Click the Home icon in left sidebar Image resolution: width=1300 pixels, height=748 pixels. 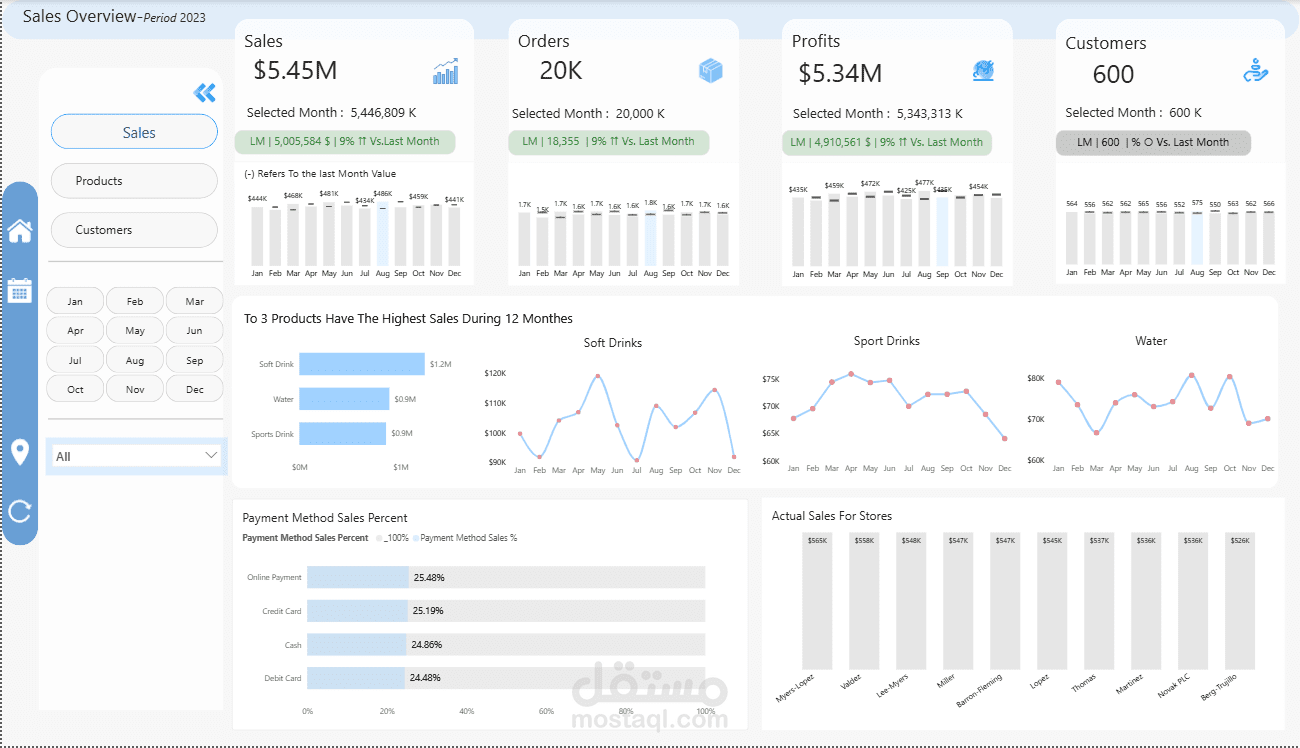coord(20,231)
